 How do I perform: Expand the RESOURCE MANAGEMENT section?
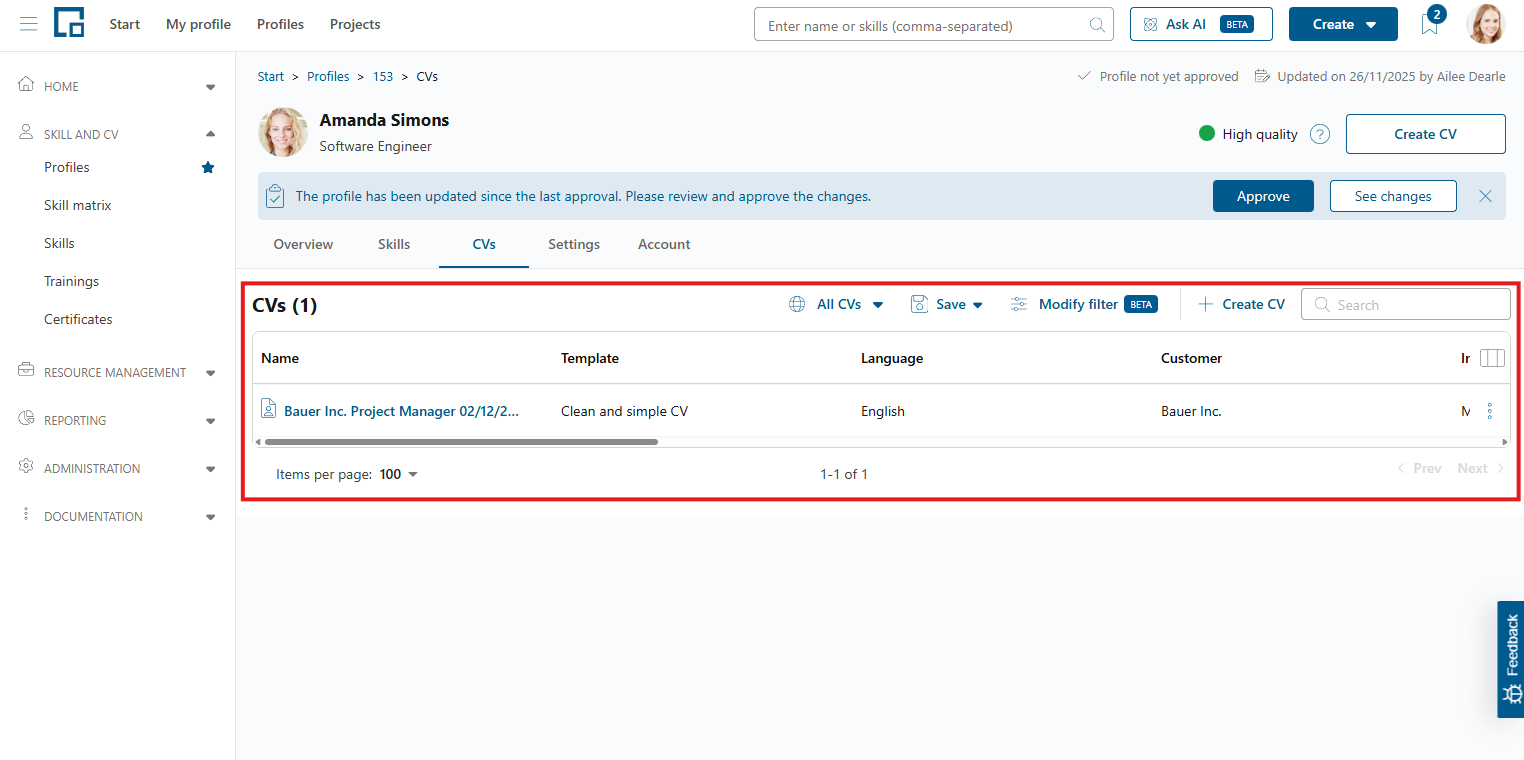[118, 373]
